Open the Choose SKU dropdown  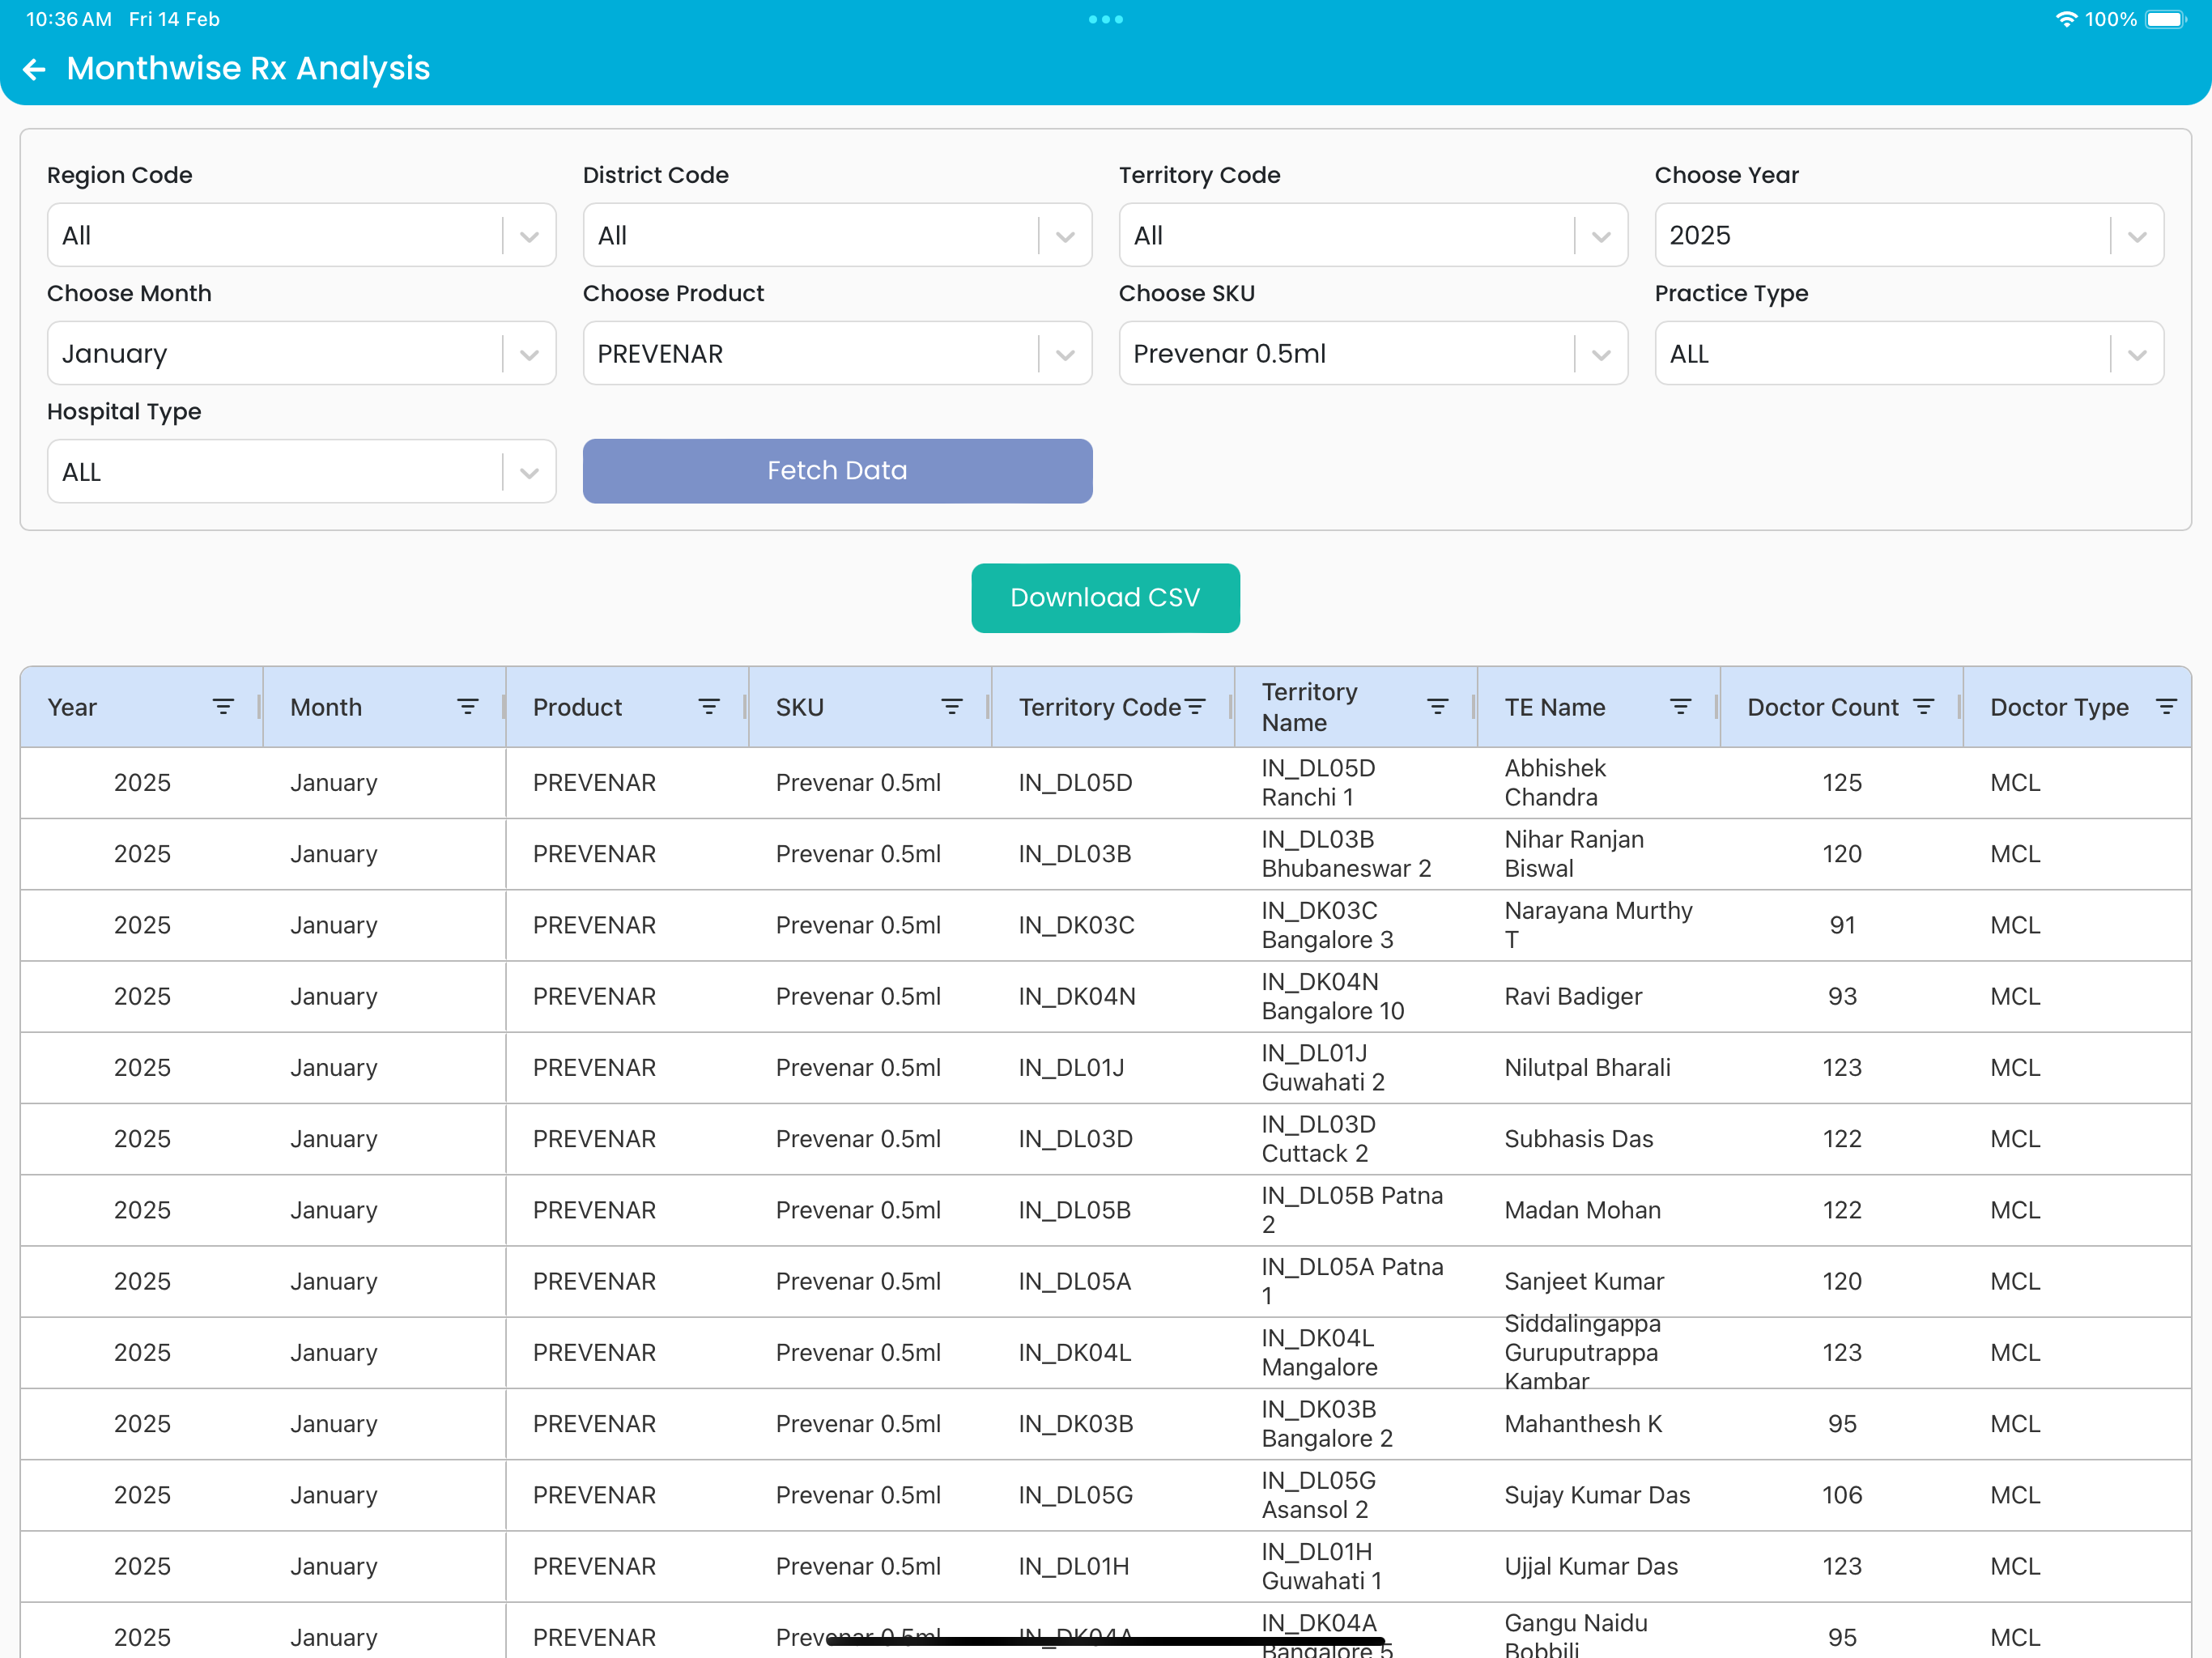pos(1373,353)
